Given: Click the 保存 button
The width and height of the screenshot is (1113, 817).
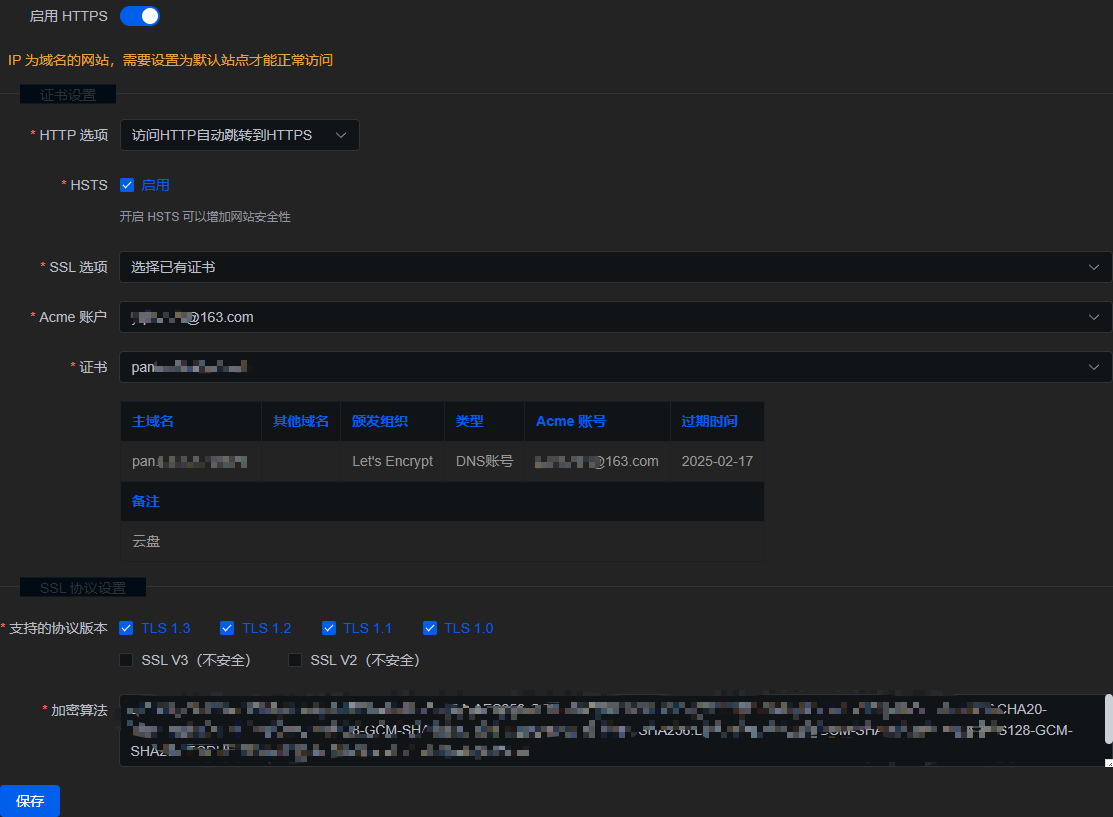Looking at the screenshot, I should pyautogui.click(x=30, y=801).
